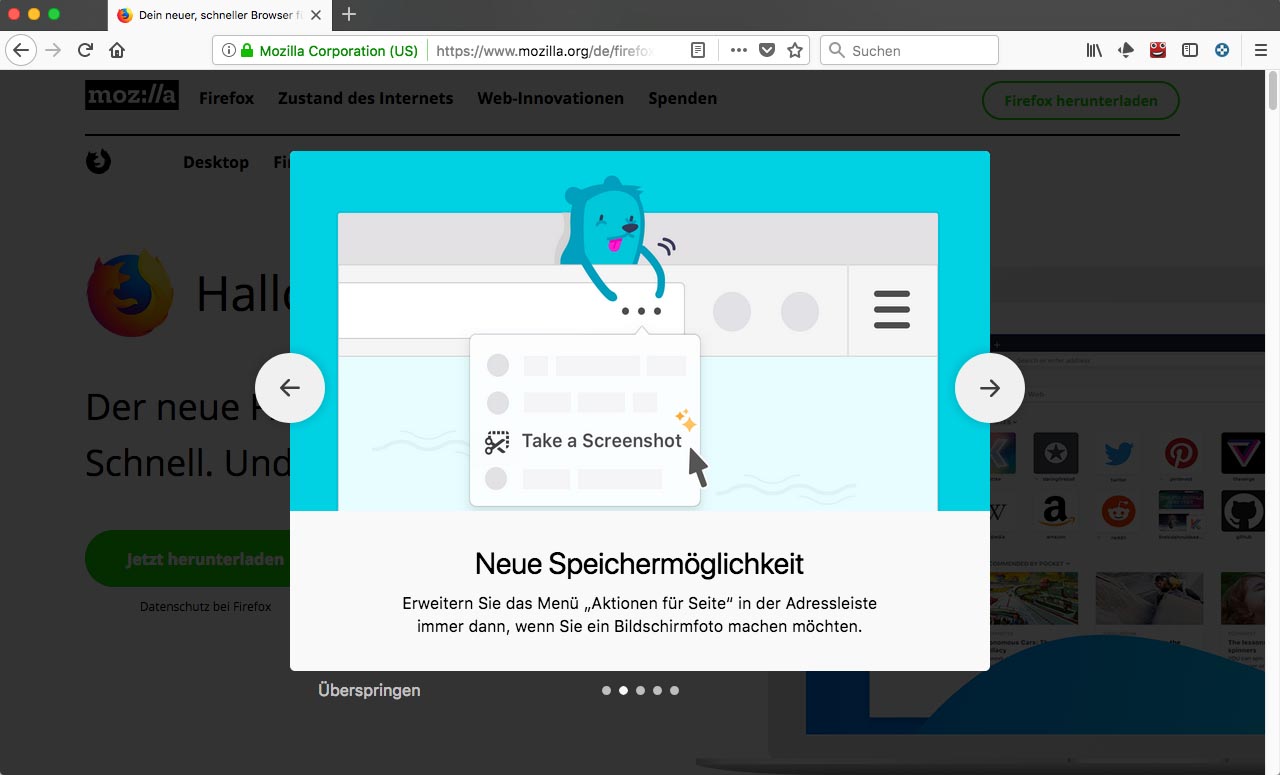Viewport: 1280px width, 775px height.
Task: Show sidebars toolbar icon
Action: click(1190, 50)
